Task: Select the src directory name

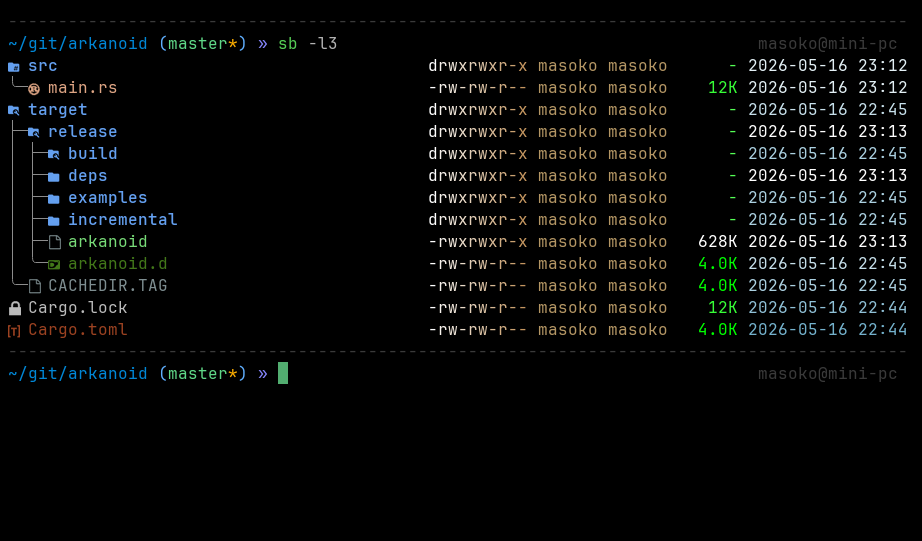Action: tap(43, 65)
